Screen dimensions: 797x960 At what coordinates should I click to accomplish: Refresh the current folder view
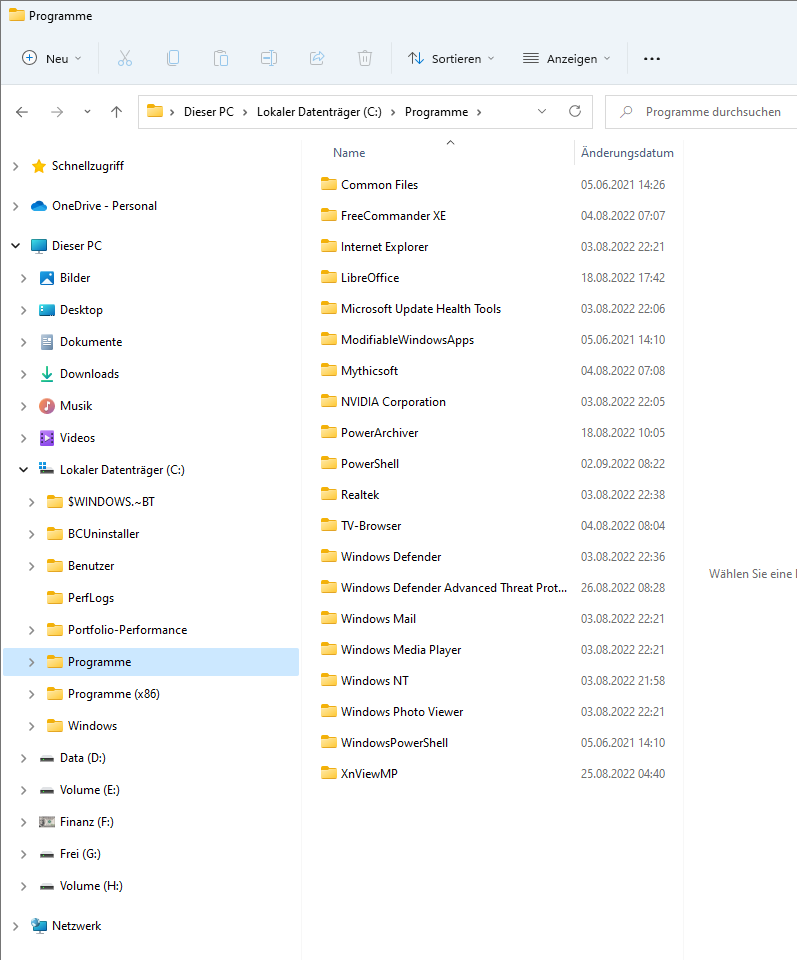coord(575,111)
